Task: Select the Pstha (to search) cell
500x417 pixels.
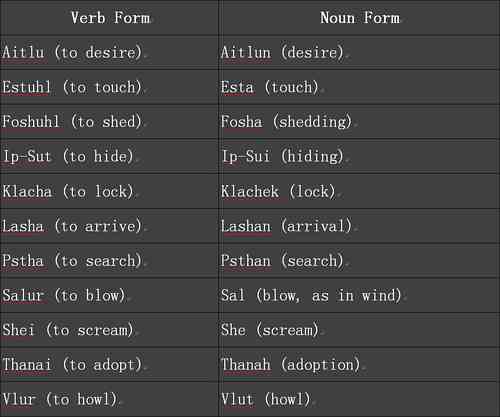Action: point(109,261)
